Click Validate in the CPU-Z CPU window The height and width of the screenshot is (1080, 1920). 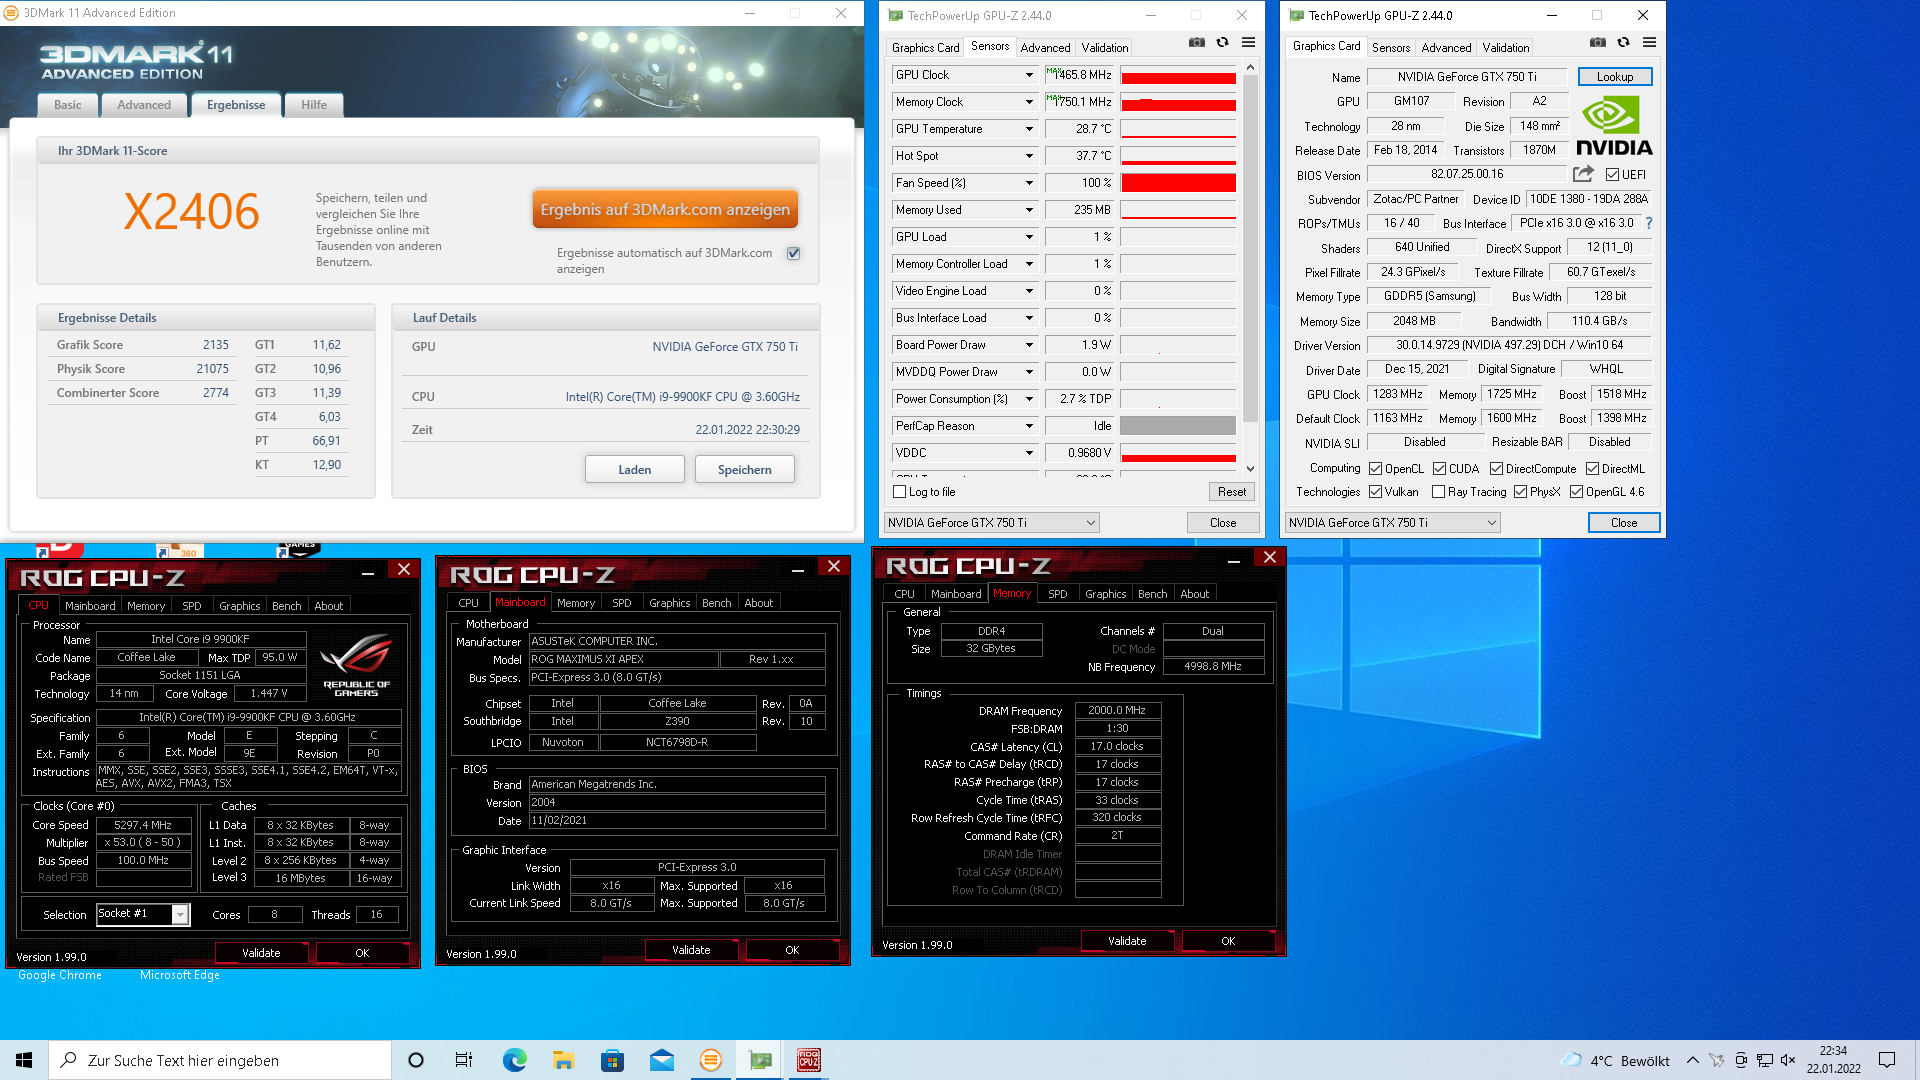[x=261, y=953]
